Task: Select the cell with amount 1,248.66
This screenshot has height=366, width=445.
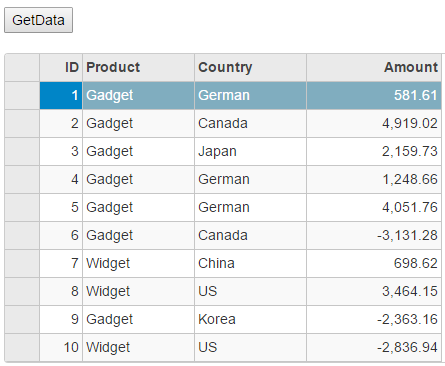Action: click(374, 179)
